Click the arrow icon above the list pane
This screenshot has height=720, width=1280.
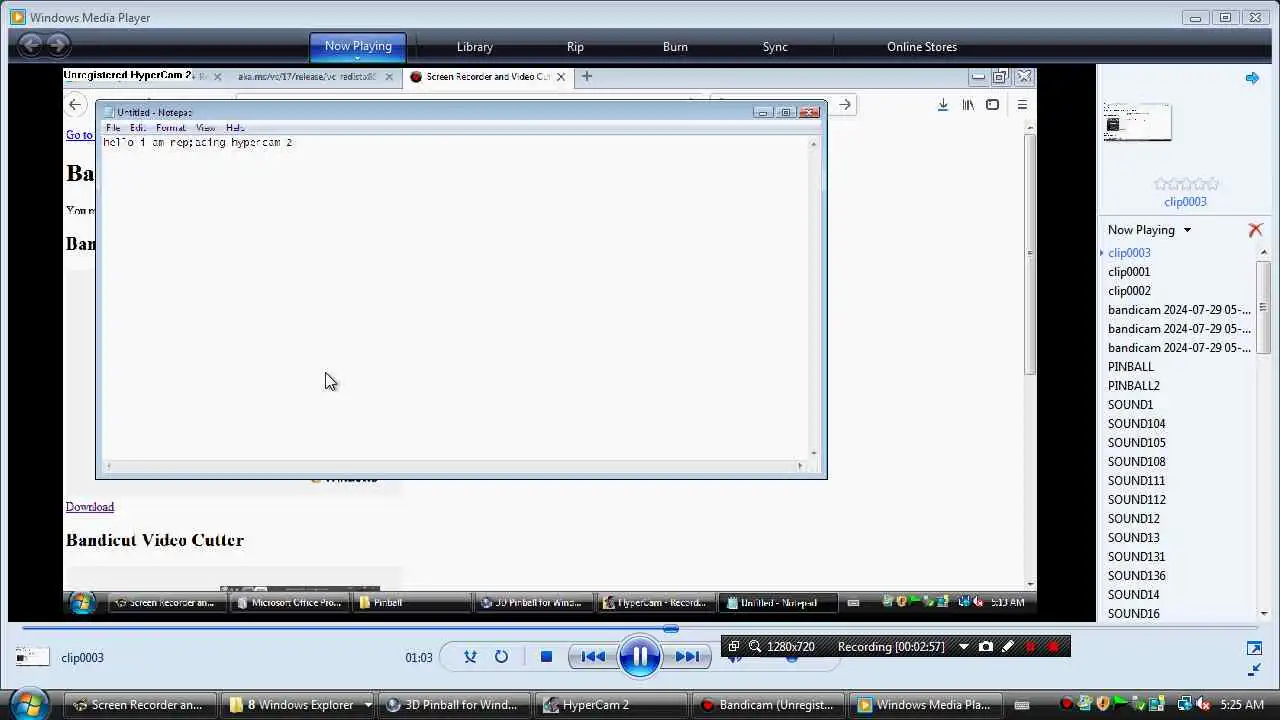coord(1252,77)
